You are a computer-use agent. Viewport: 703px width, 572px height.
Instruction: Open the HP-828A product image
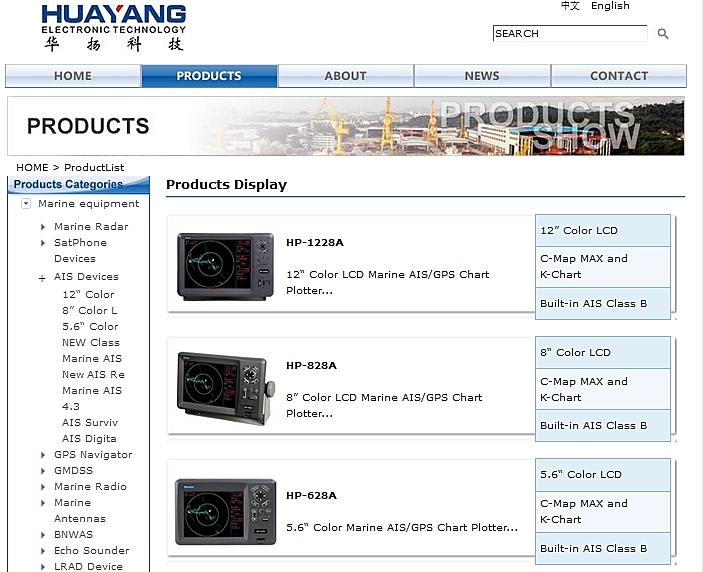226,388
